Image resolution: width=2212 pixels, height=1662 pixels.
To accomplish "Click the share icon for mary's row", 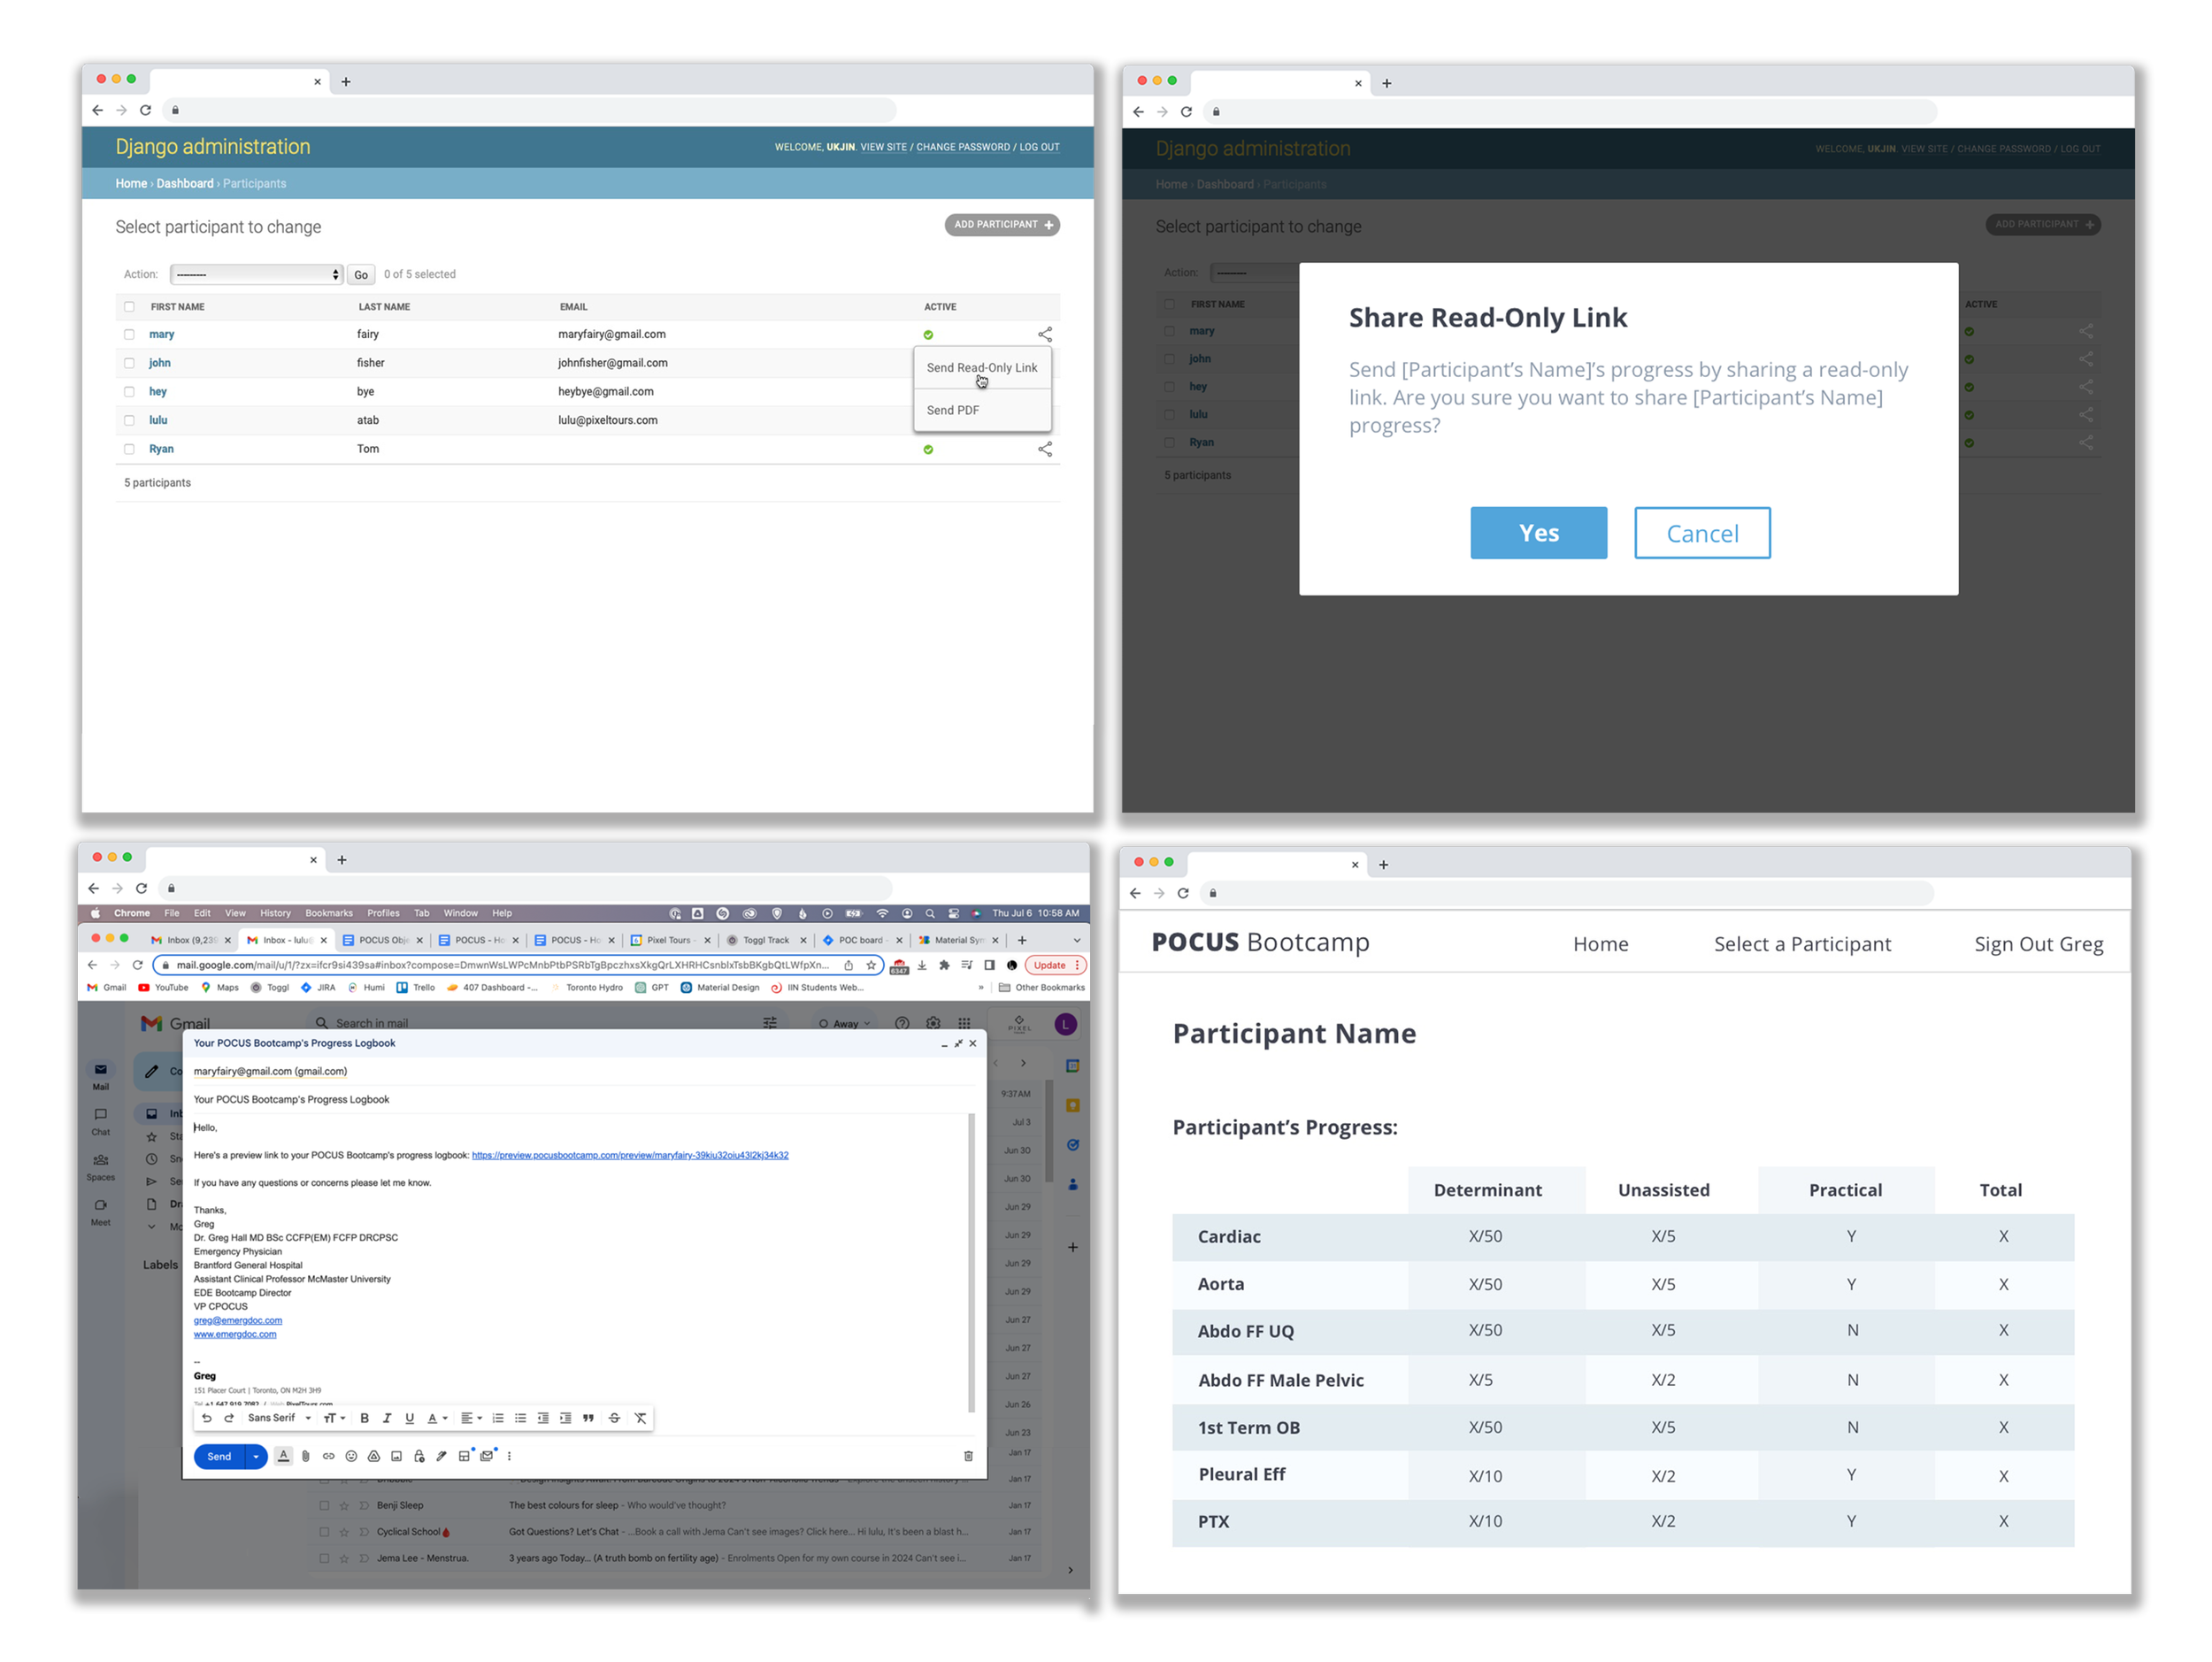I will pyautogui.click(x=1045, y=334).
